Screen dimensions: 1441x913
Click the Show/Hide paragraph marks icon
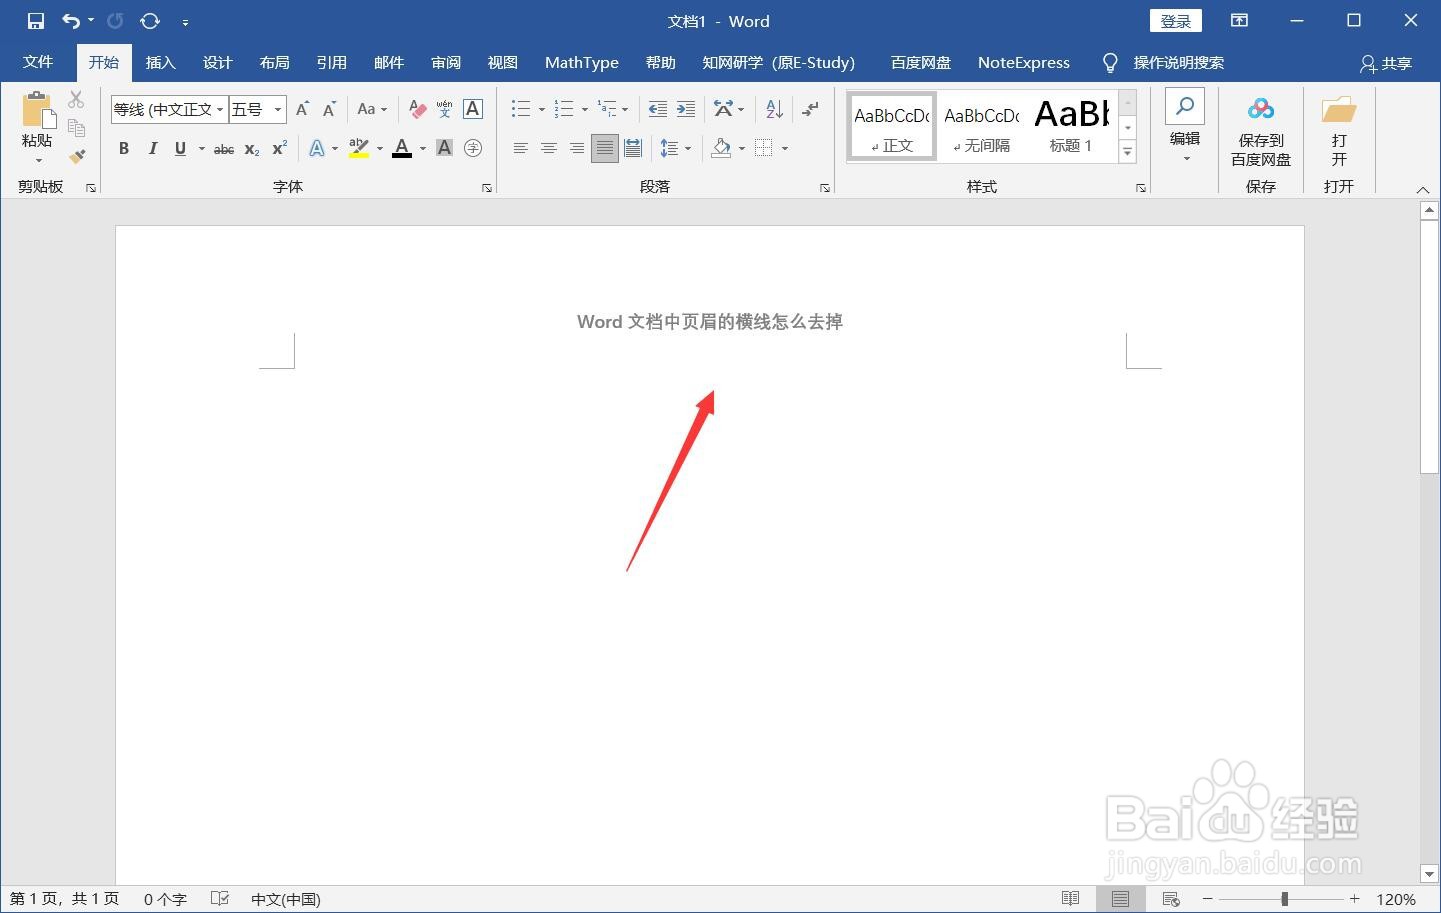pyautogui.click(x=810, y=109)
